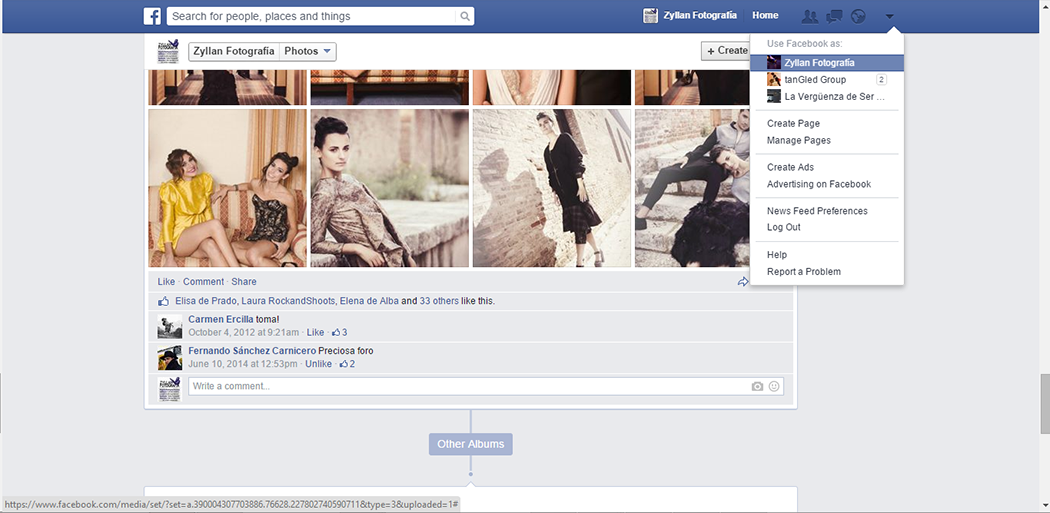Open the photo of woman leaning on brick wall
Viewport: 1050px width, 513px height.
552,188
